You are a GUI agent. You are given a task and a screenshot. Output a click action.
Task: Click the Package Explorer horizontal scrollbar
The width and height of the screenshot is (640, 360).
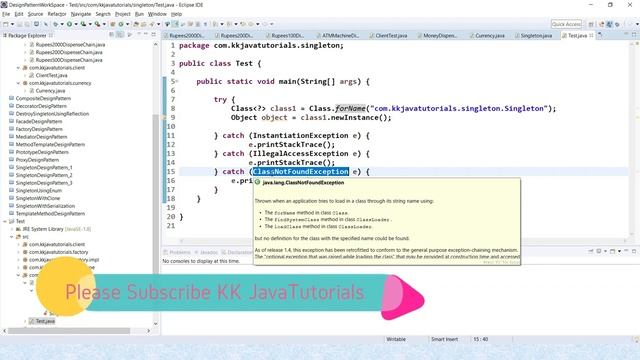tap(68, 331)
